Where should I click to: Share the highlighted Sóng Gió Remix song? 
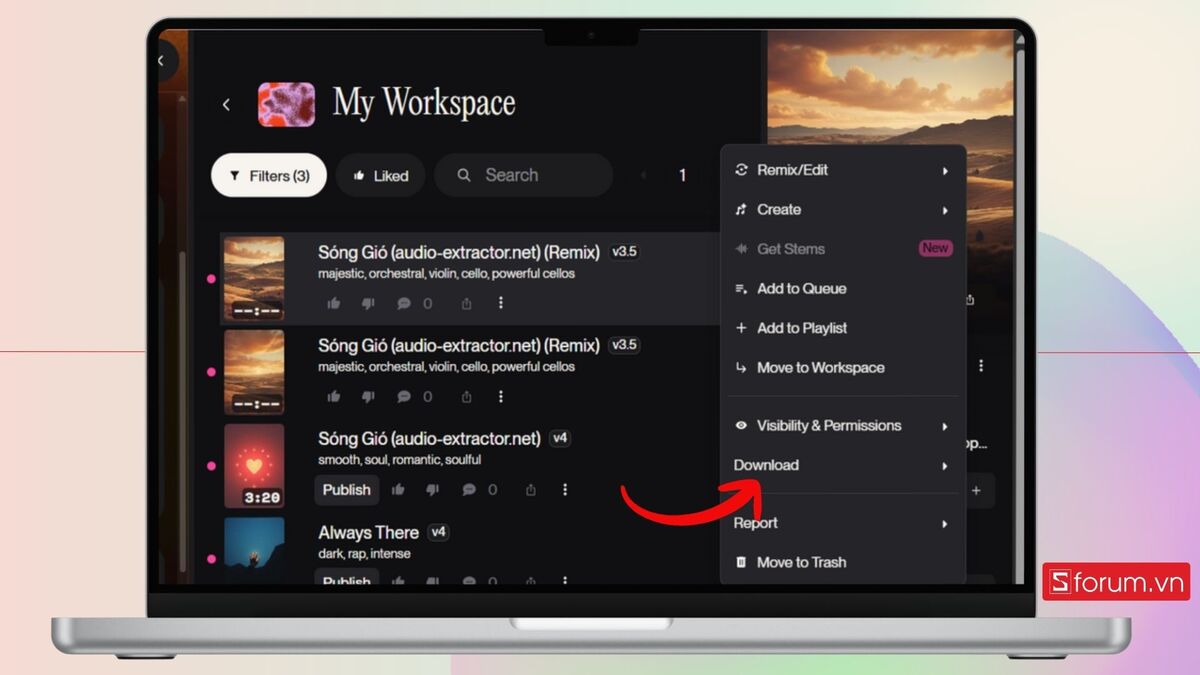466,303
